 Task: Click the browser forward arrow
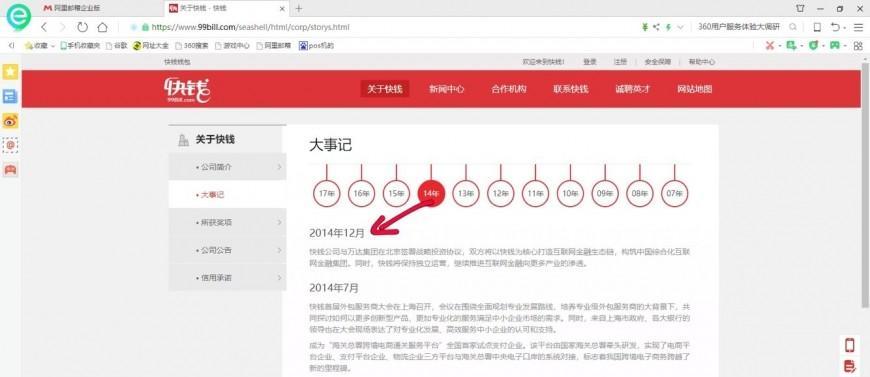pos(62,27)
